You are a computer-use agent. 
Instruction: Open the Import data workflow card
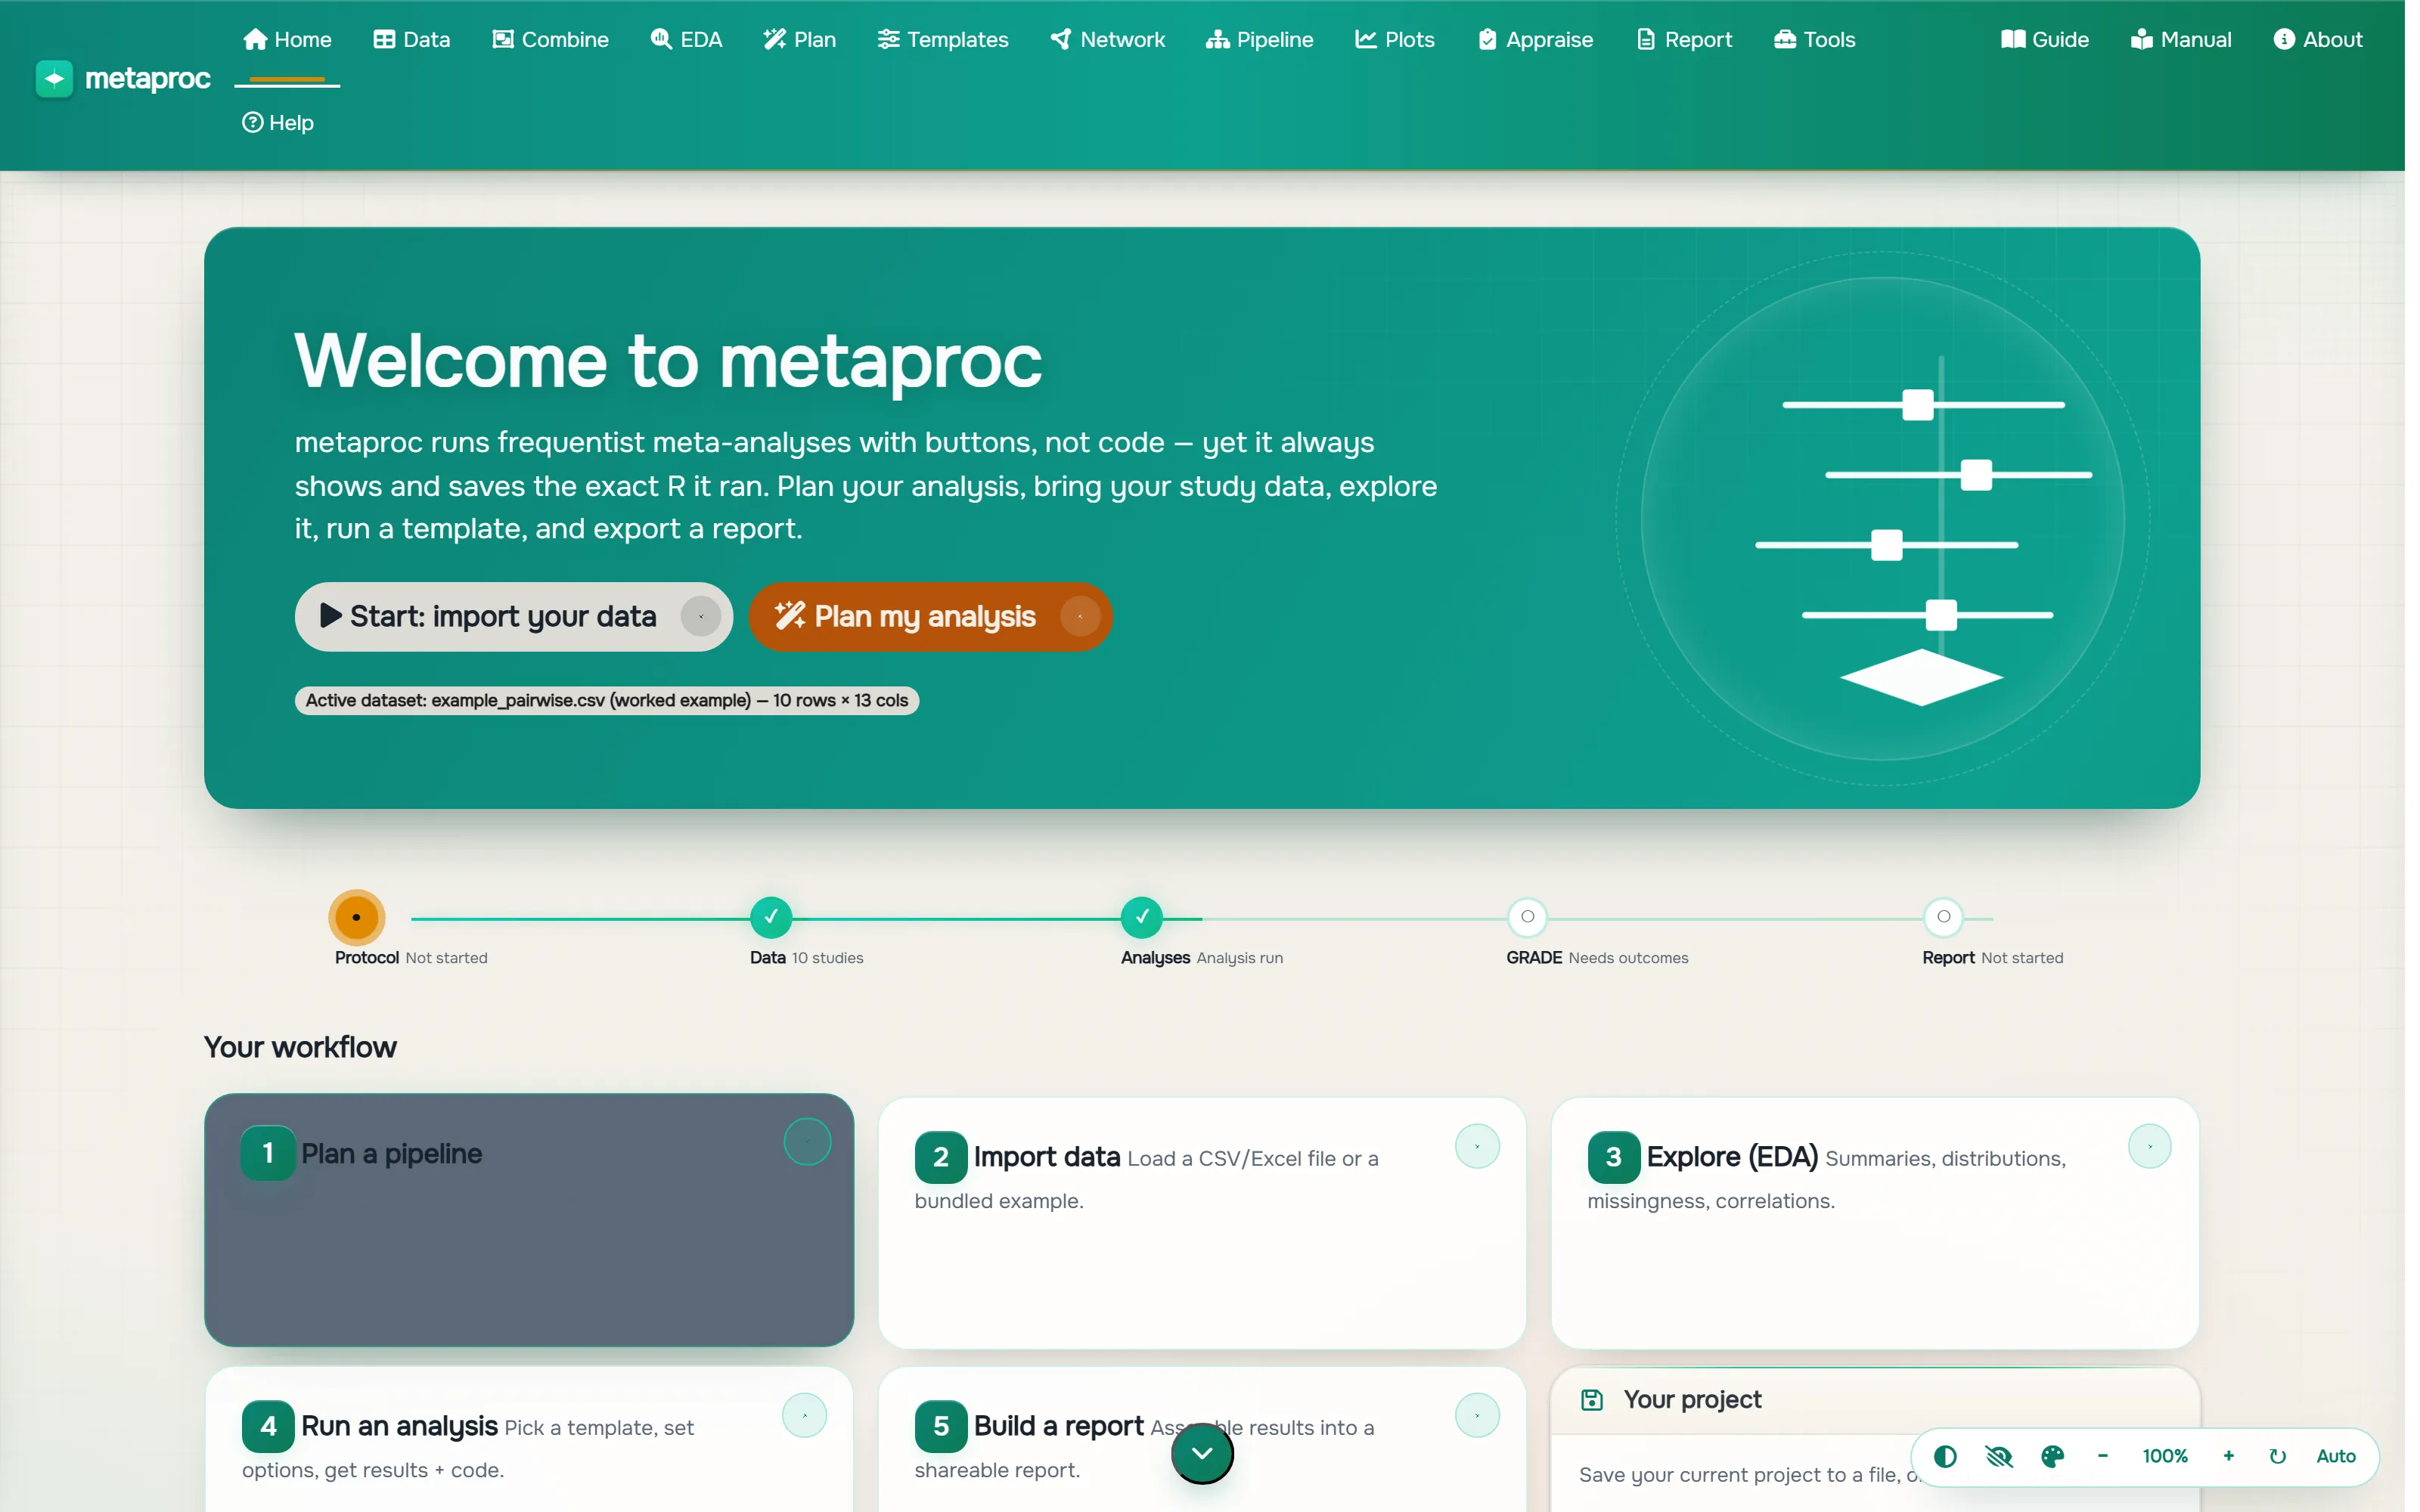(1202, 1224)
